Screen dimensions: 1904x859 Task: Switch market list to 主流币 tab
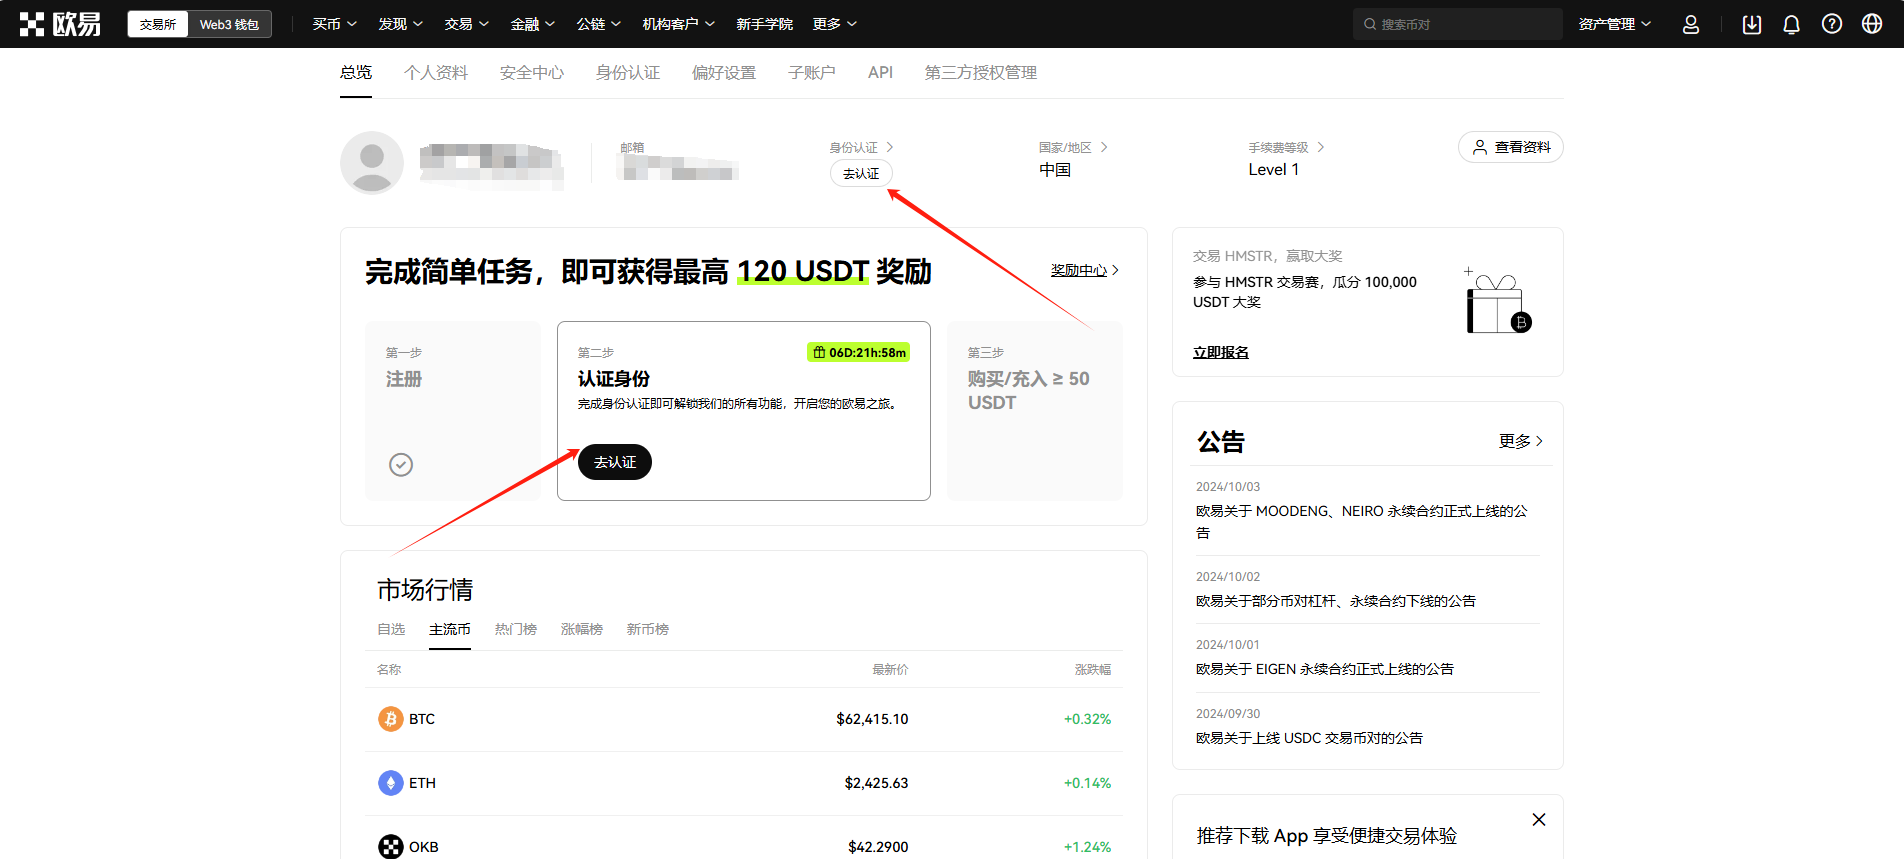450,629
